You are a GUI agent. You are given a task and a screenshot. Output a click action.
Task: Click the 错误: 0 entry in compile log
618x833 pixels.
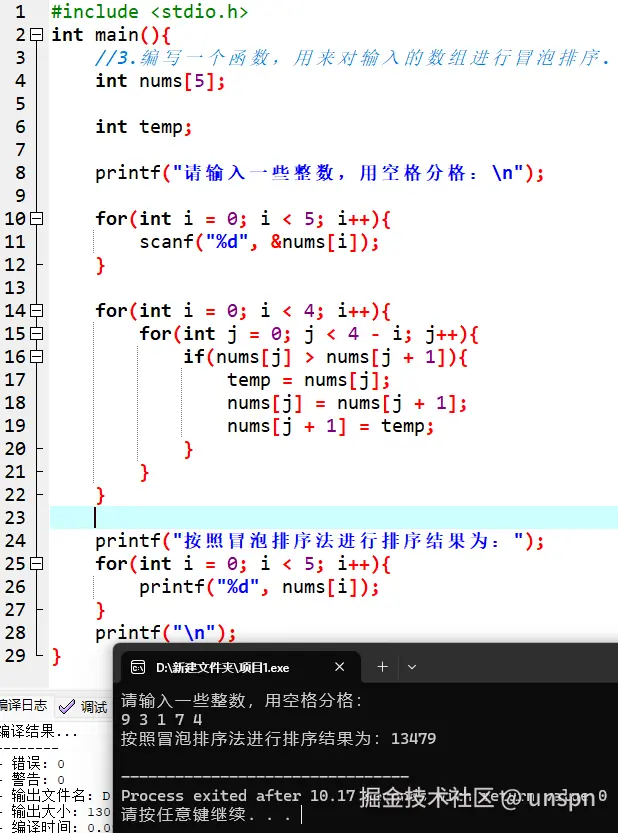pyautogui.click(x=38, y=764)
